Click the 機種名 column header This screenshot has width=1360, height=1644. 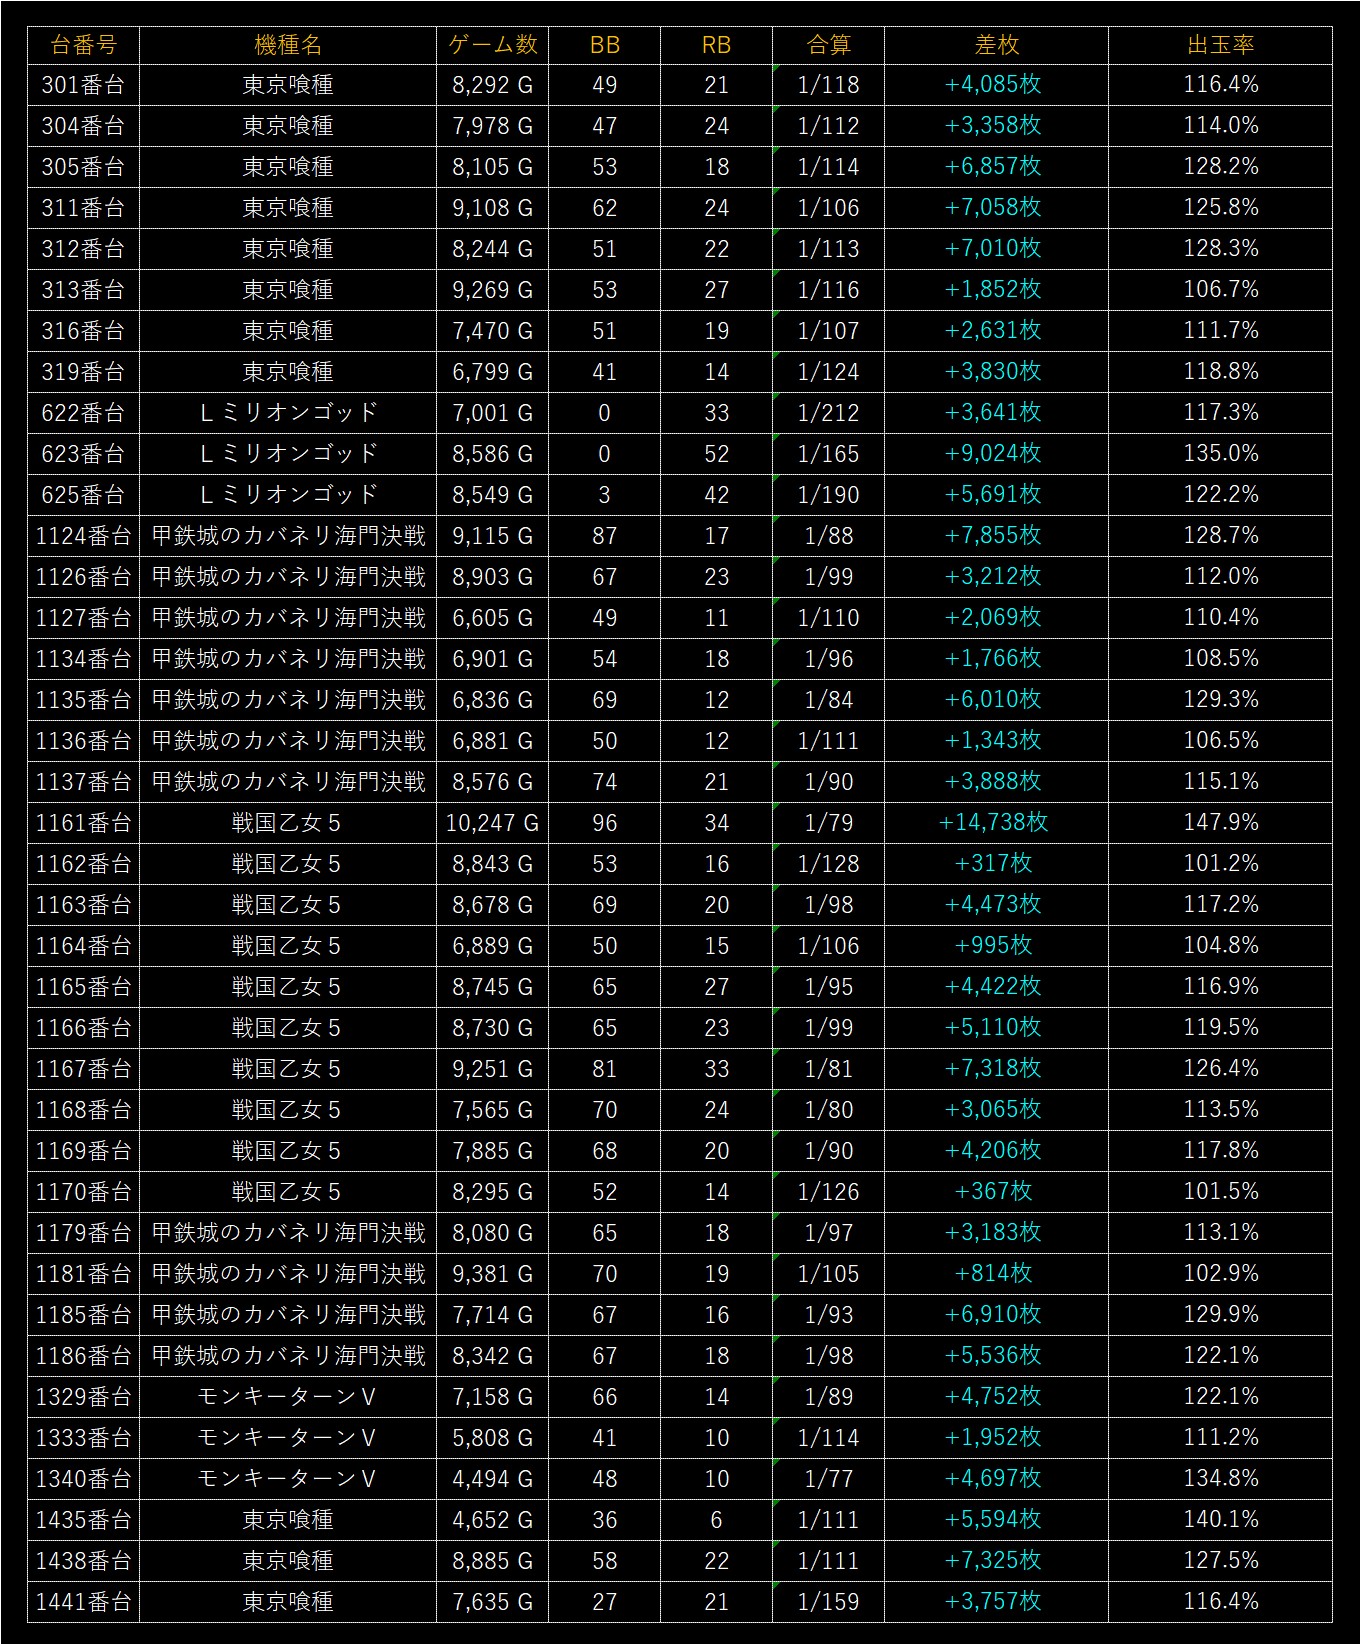[x=288, y=45]
